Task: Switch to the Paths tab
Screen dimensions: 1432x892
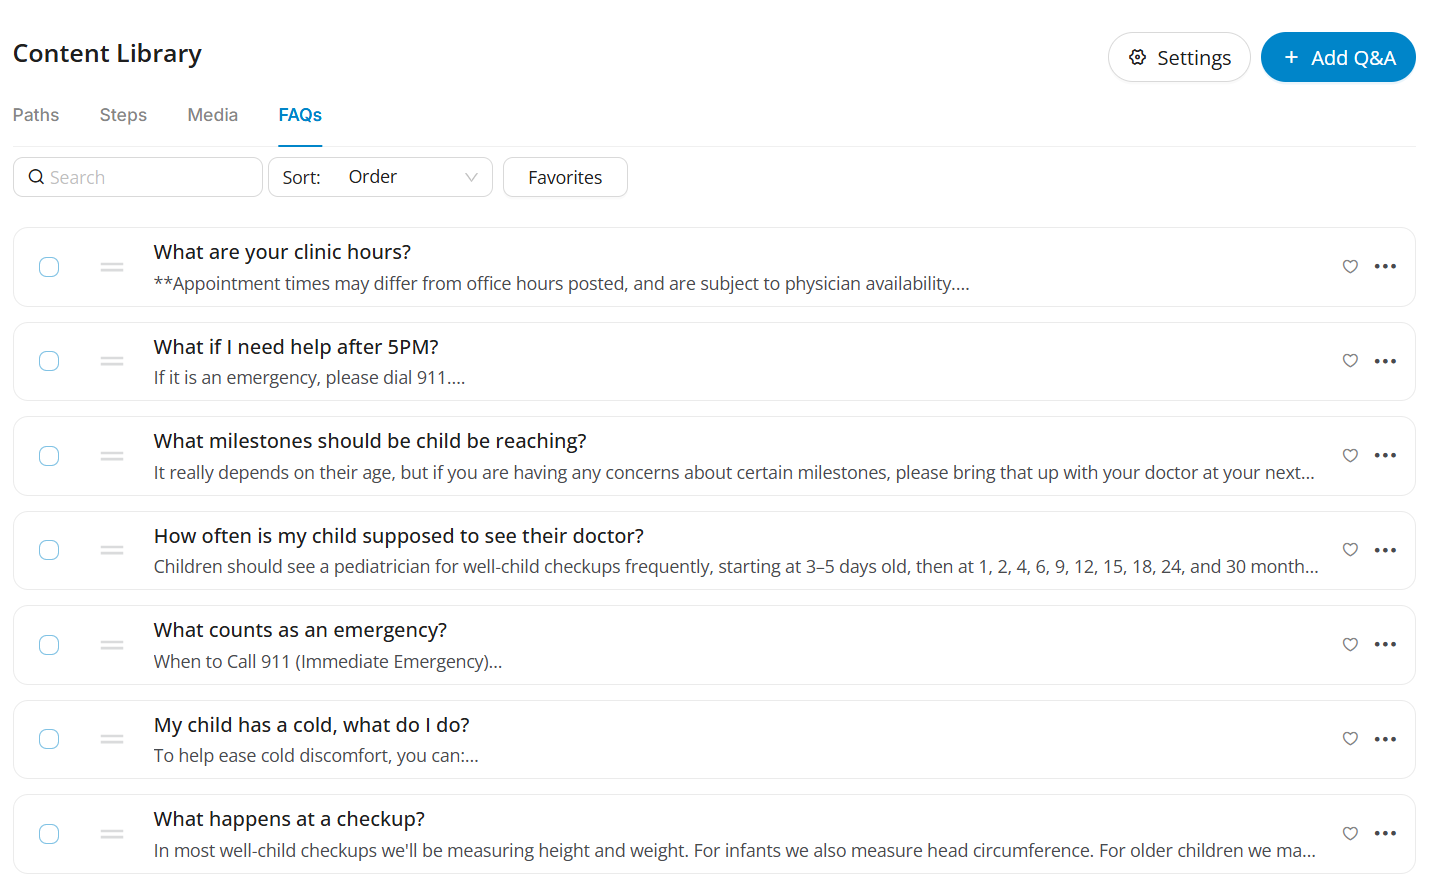Action: (36, 115)
